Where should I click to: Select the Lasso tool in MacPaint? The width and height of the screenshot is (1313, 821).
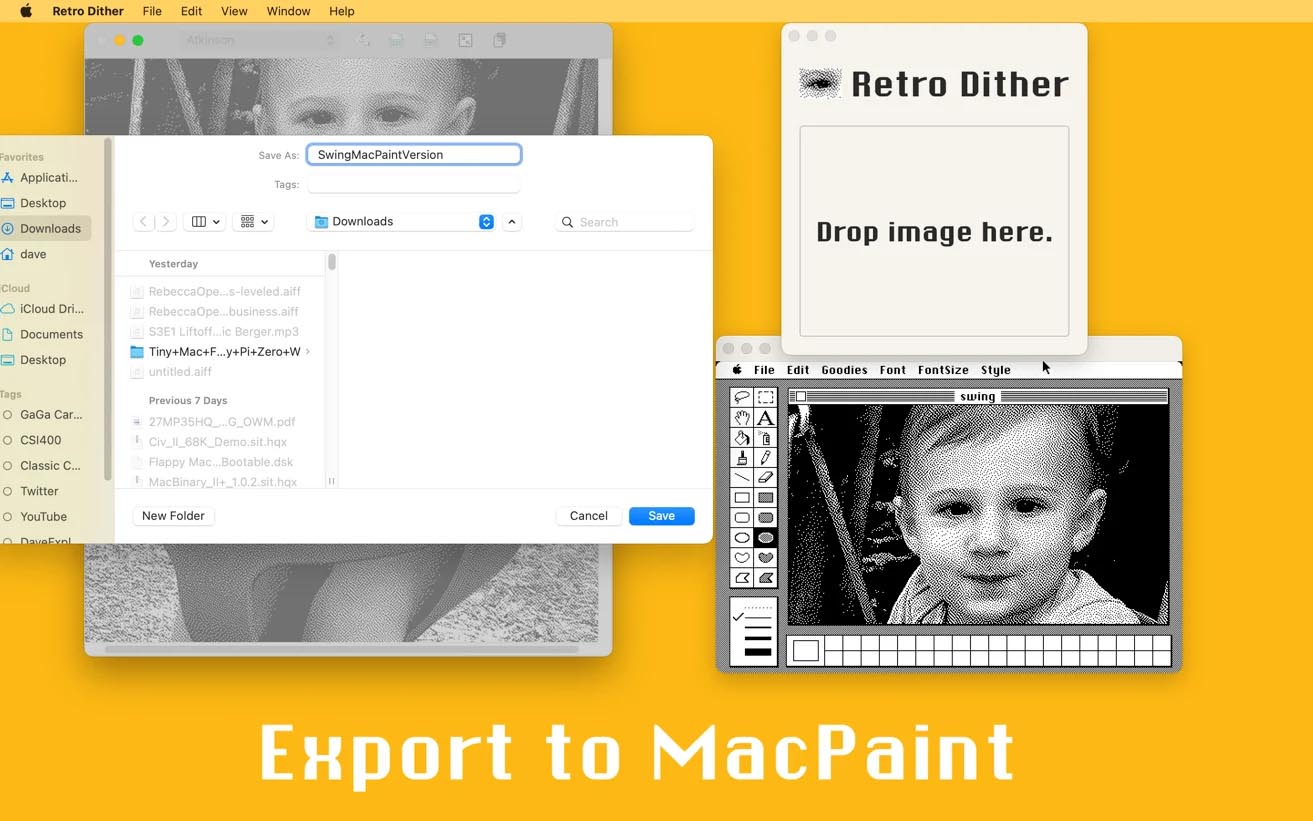click(741, 397)
